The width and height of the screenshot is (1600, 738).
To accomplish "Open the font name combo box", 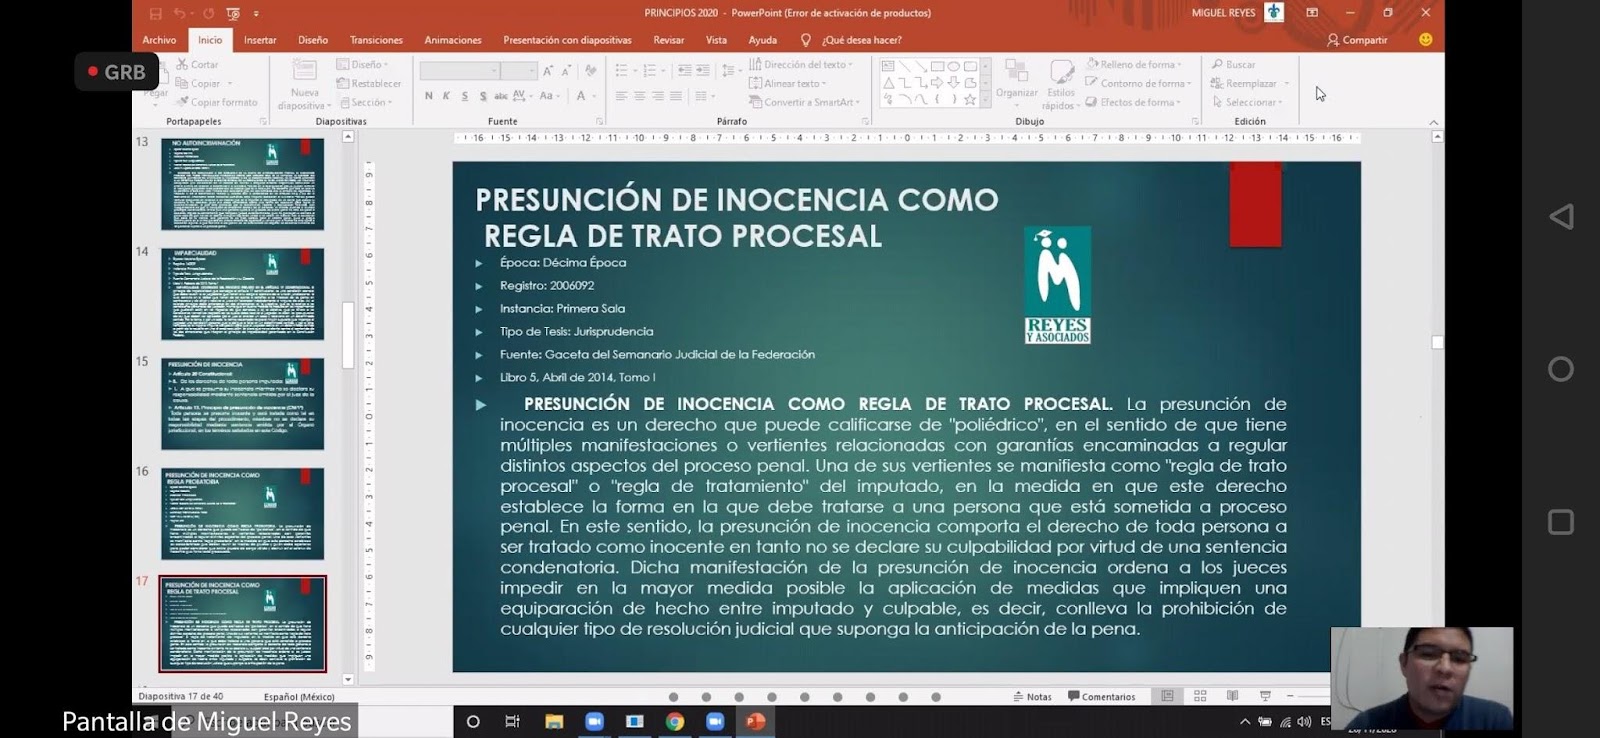I will click(459, 71).
